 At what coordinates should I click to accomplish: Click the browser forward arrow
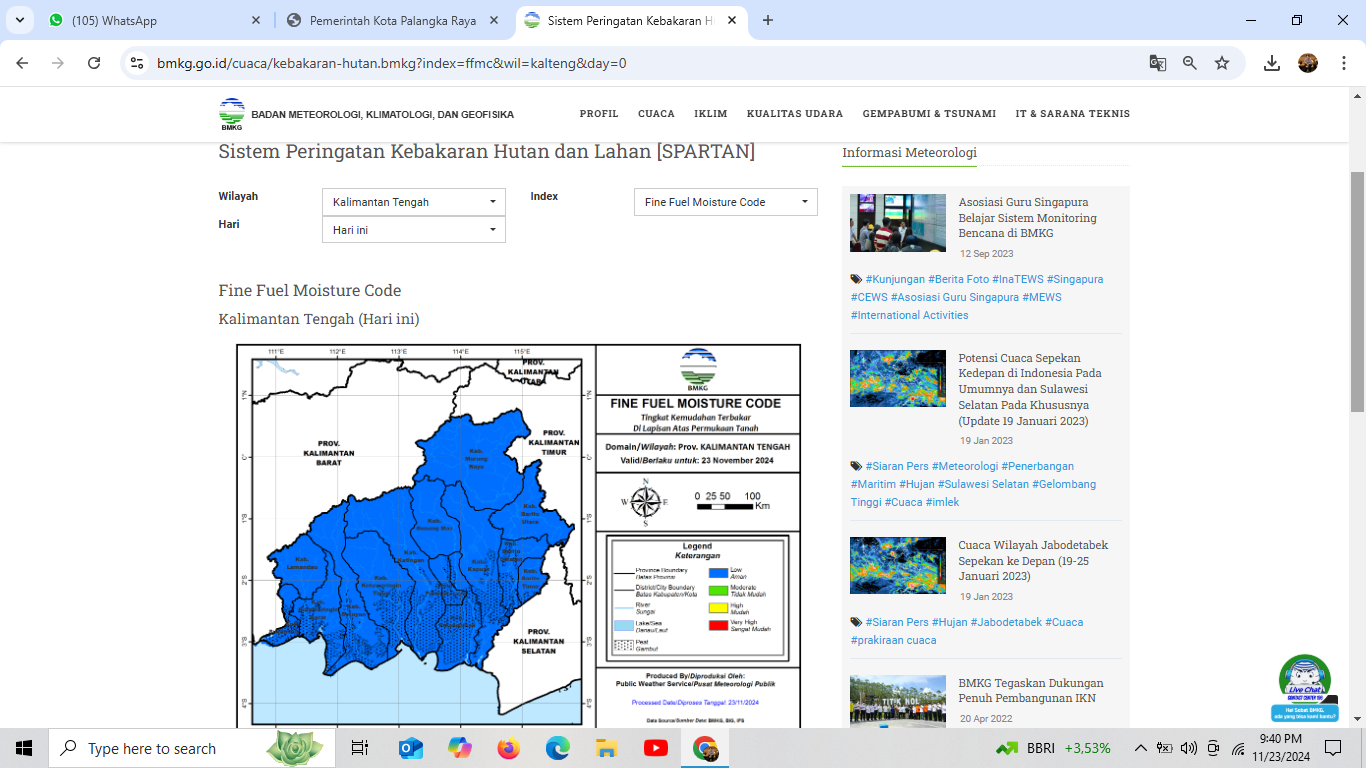pyautogui.click(x=58, y=62)
